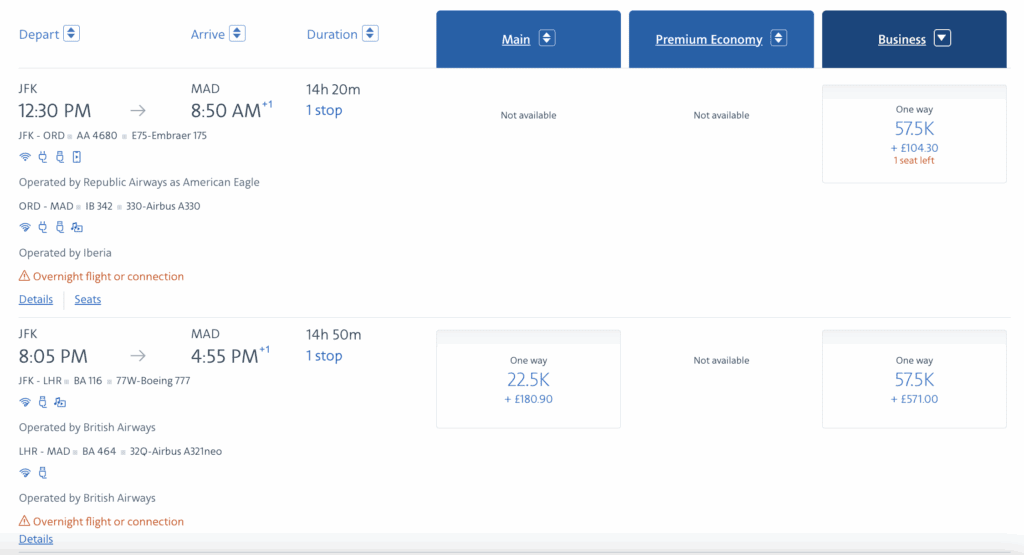Click the 'Arrive' column label
Image resolution: width=1024 pixels, height=555 pixels.
(208, 35)
